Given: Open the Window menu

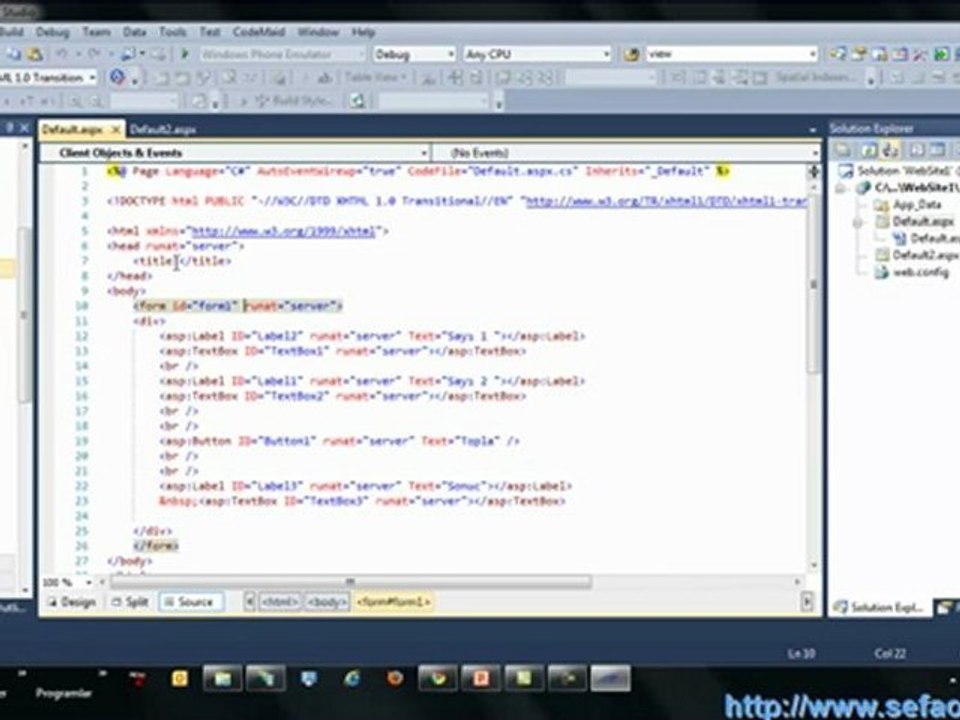Looking at the screenshot, I should (x=318, y=32).
